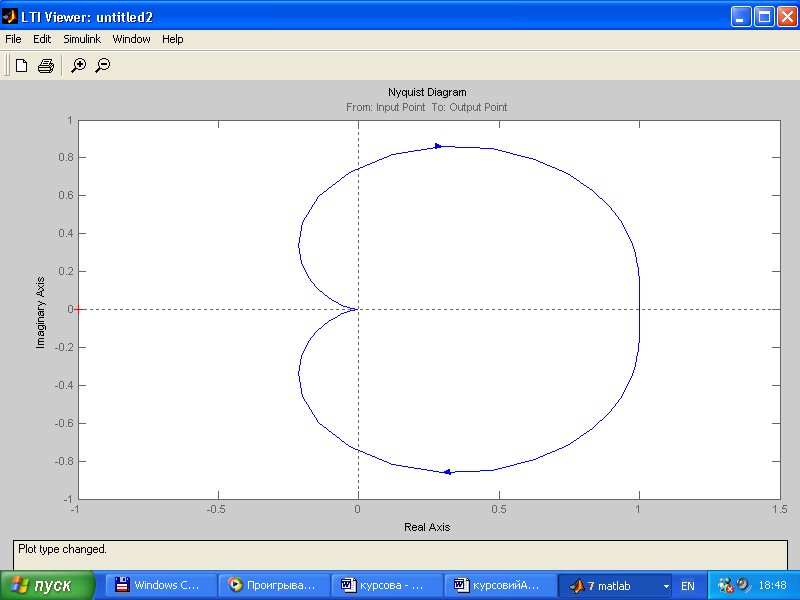Click the volume tray icon
The height and width of the screenshot is (600, 800).
click(744, 584)
